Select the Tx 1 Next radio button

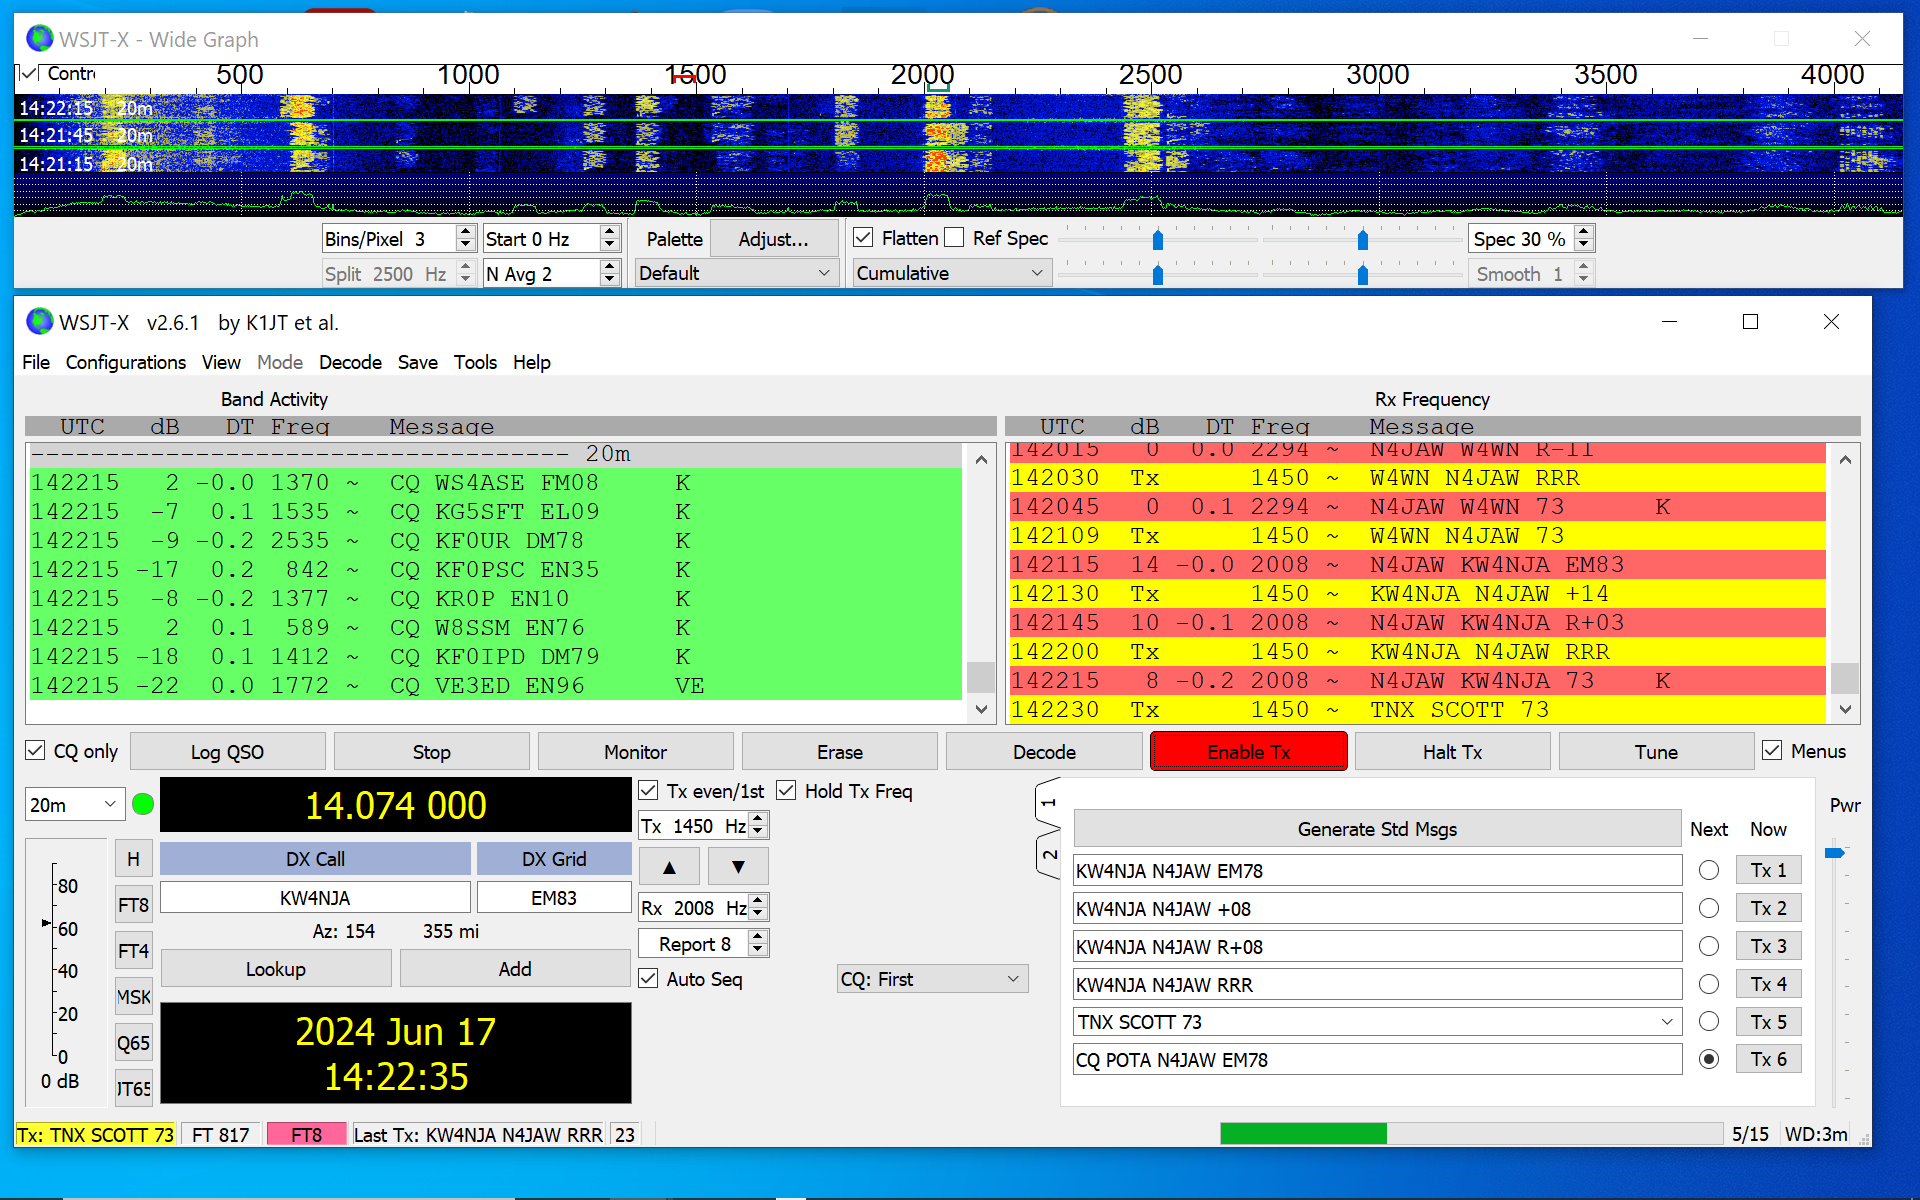pos(1709,870)
